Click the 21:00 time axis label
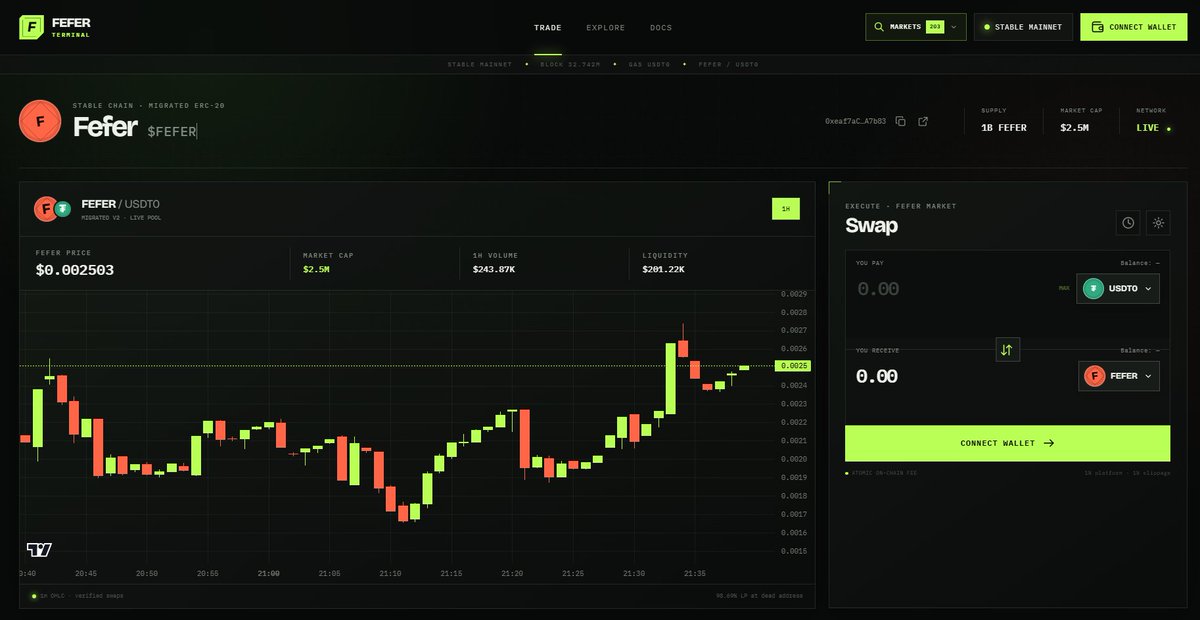This screenshot has height=620, width=1200. pos(269,574)
